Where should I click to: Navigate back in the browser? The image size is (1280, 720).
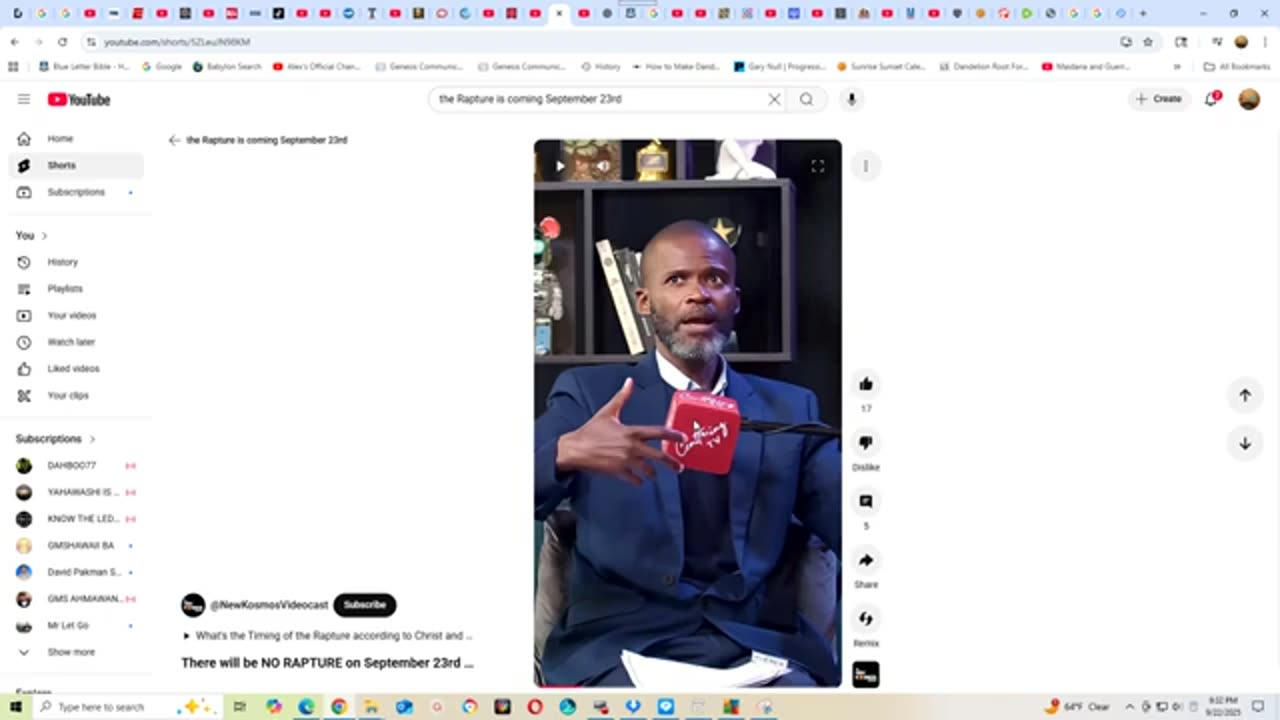coord(14,42)
